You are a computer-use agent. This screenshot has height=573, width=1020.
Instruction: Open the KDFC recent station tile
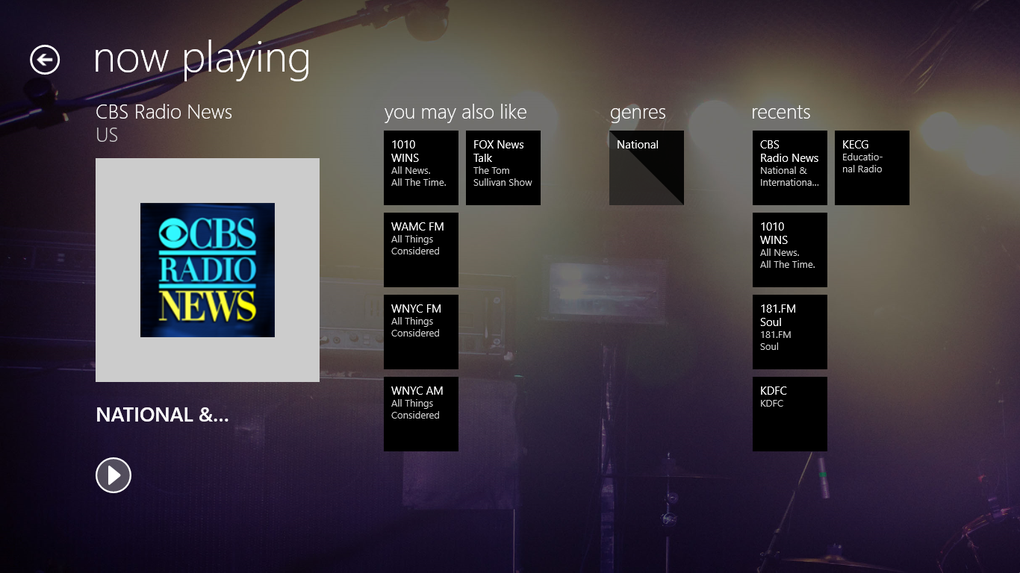(790, 414)
